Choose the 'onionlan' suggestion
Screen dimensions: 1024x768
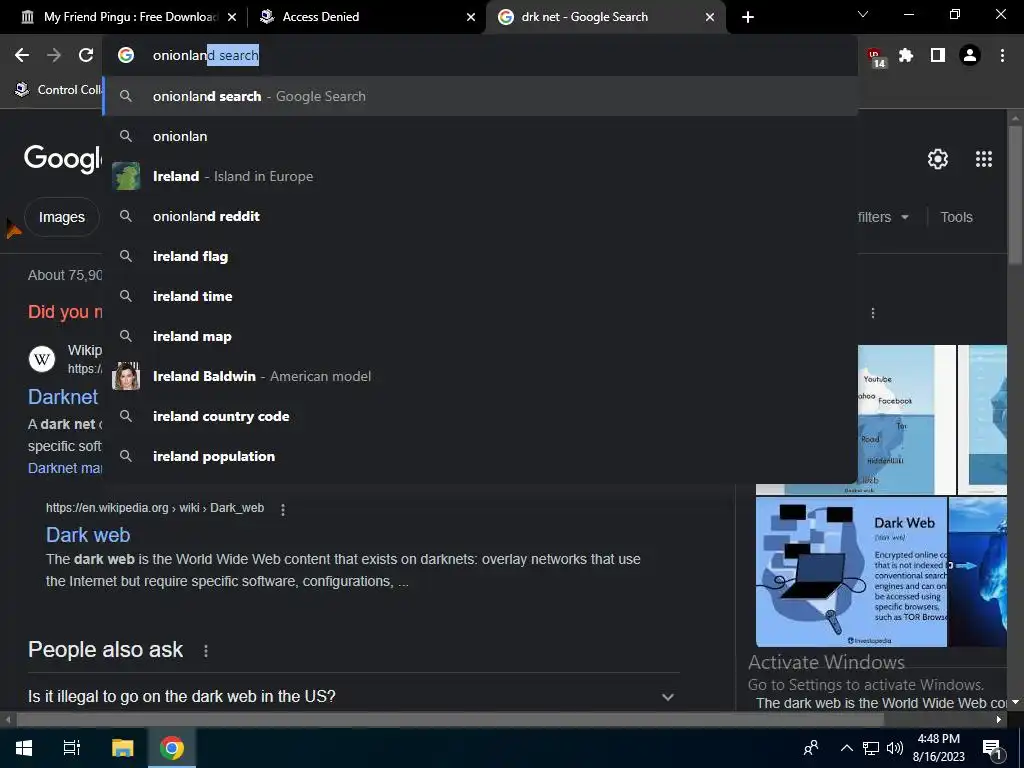[x=480, y=136]
